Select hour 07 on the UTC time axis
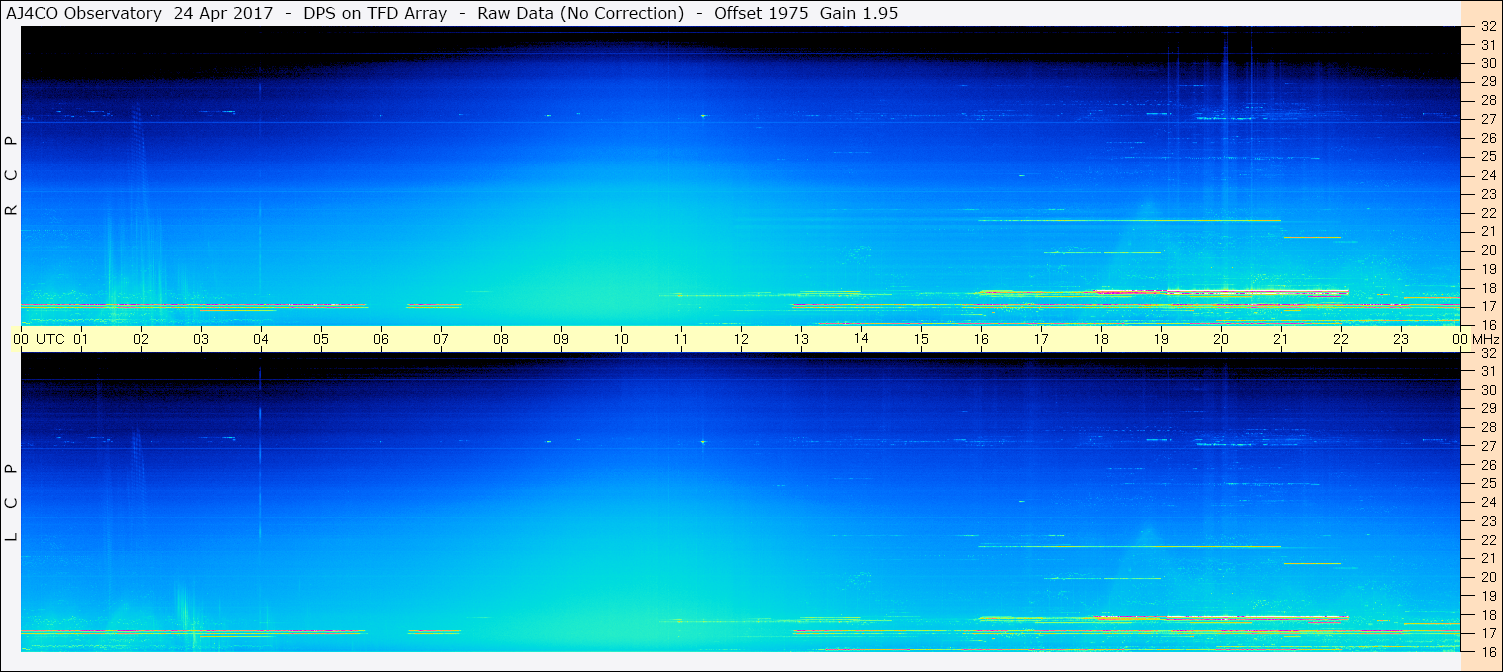 click(441, 339)
